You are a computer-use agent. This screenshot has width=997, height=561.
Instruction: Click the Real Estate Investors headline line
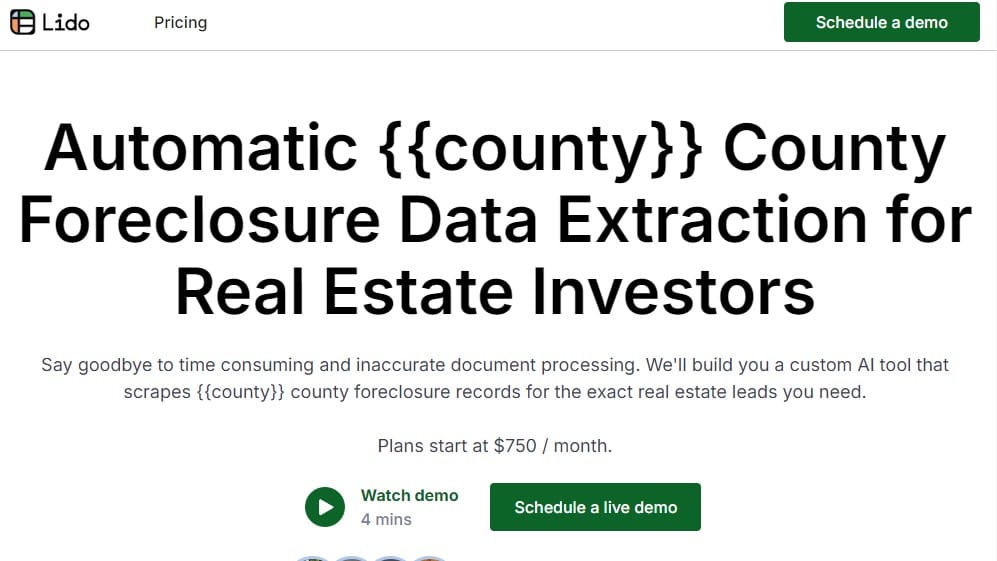[x=495, y=292]
